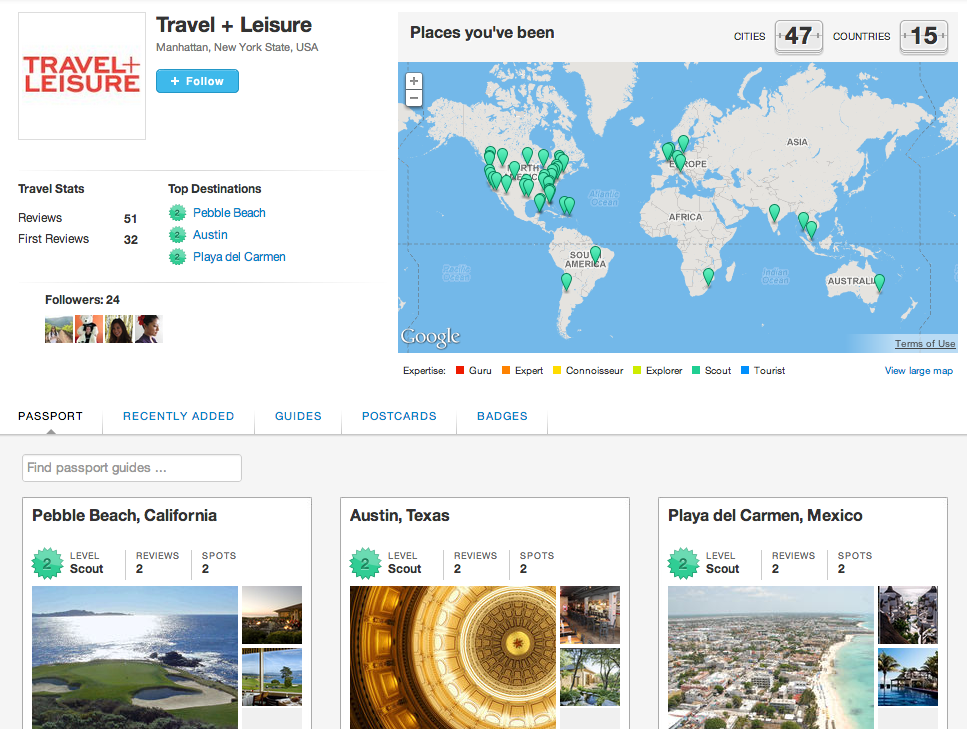Click Scout level badge on Playa del Carmen card
Image resolution: width=967 pixels, height=729 pixels.
click(683, 563)
